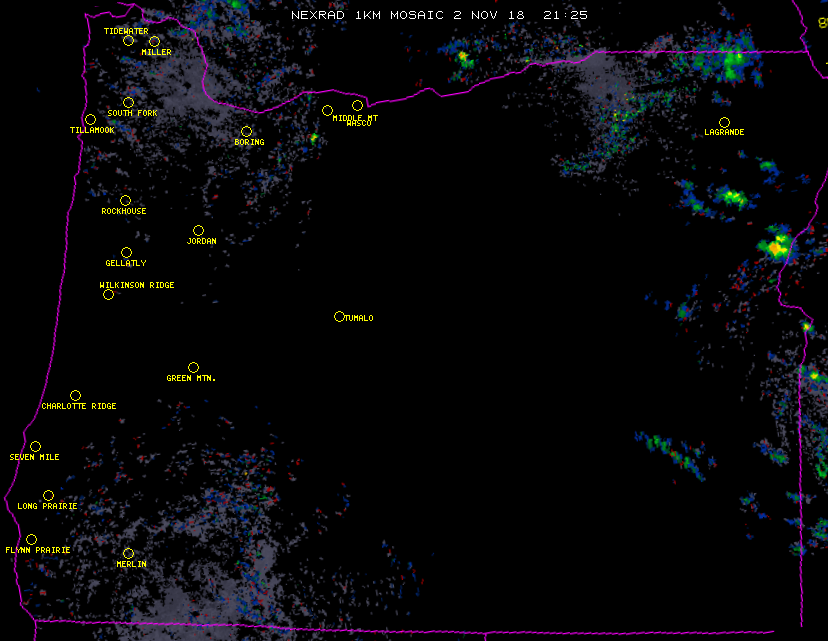This screenshot has width=828, height=641.
Task: Select the LaGrande station circle marker
Action: pyautogui.click(x=724, y=122)
